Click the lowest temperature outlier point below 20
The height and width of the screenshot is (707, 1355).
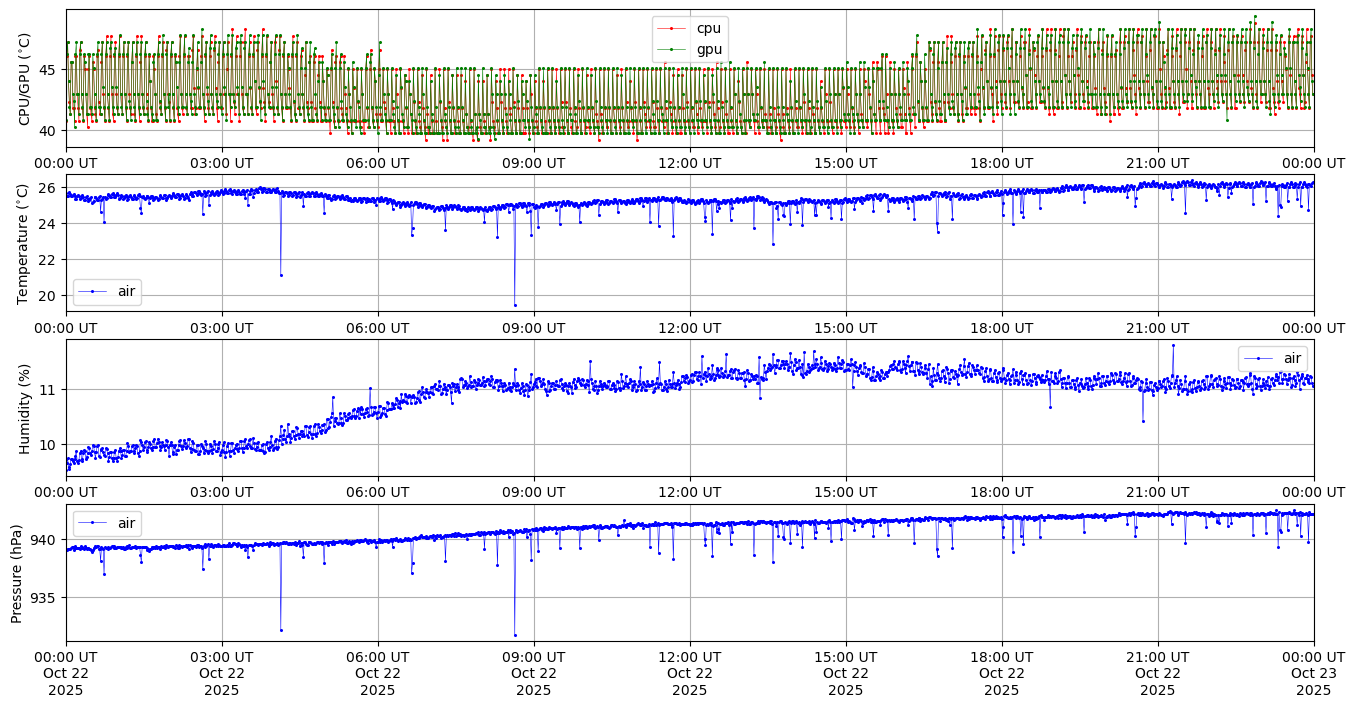coord(515,305)
